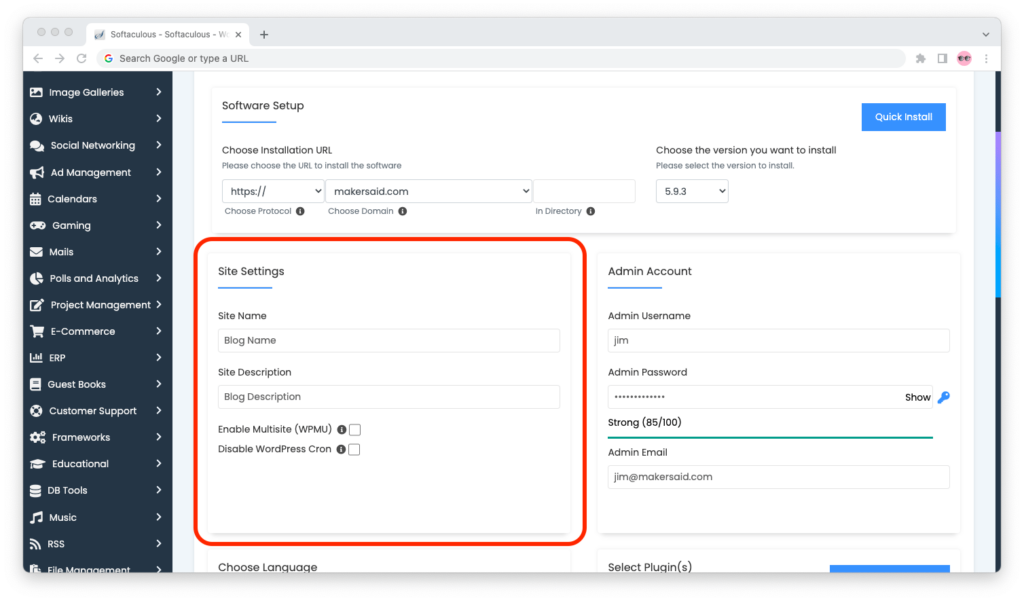Click the Enable Multisite info icon
1024x601 pixels.
(342, 430)
